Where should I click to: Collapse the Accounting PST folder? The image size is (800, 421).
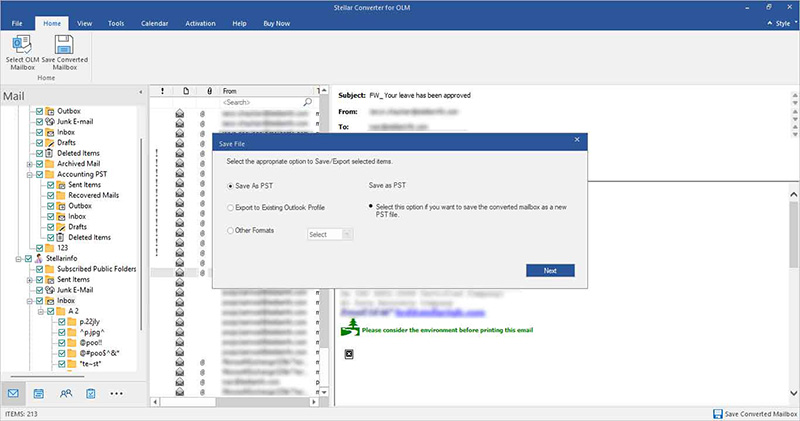click(x=27, y=174)
